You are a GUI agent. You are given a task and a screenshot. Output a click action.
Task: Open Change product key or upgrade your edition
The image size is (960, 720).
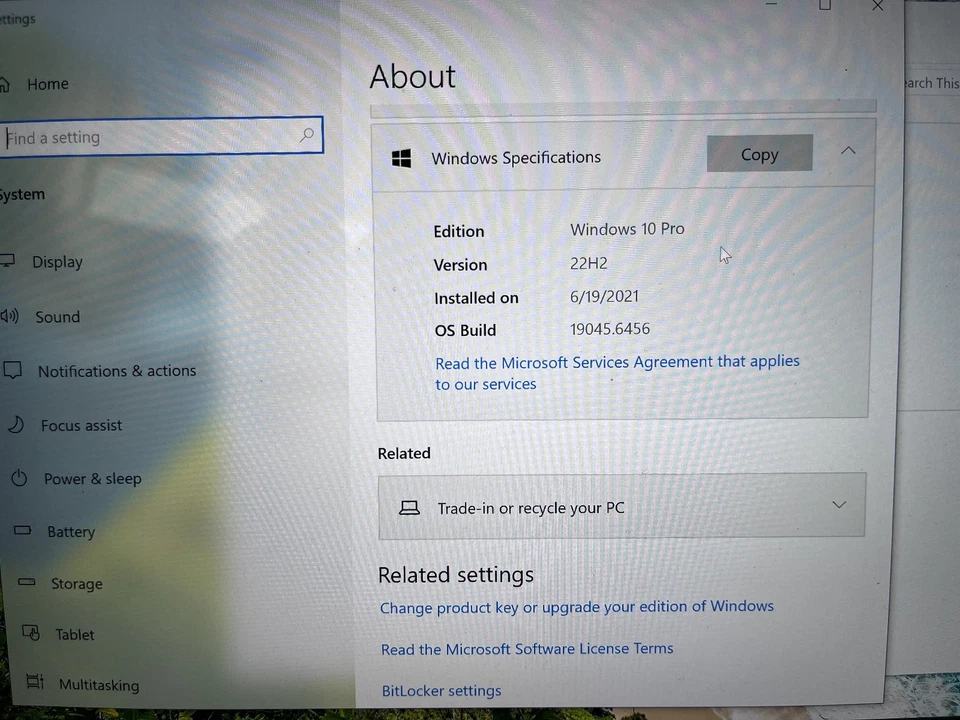[x=576, y=606]
